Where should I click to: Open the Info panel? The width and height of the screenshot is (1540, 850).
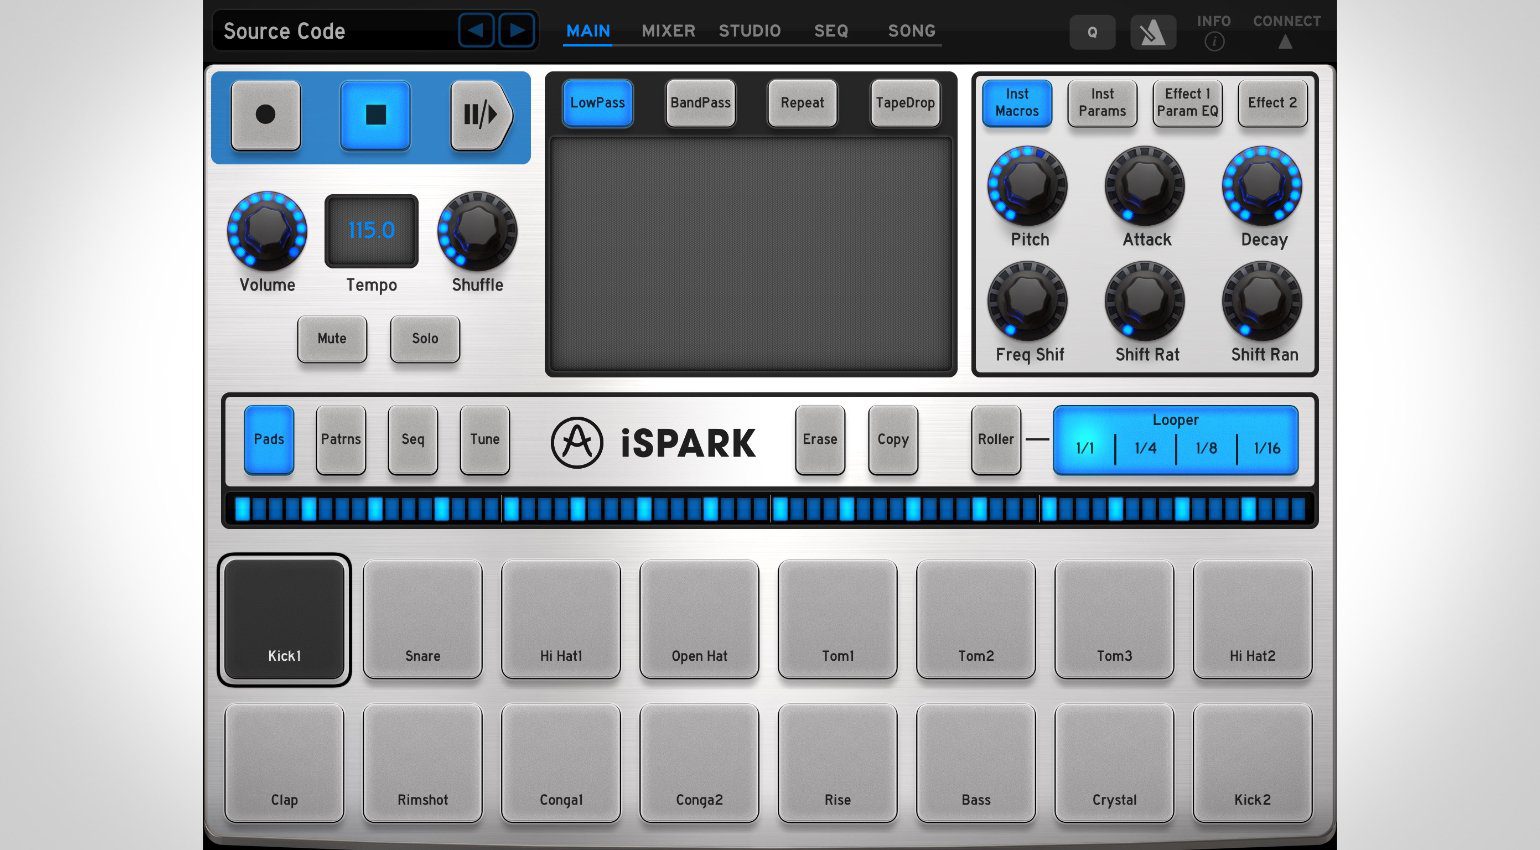tap(1213, 32)
